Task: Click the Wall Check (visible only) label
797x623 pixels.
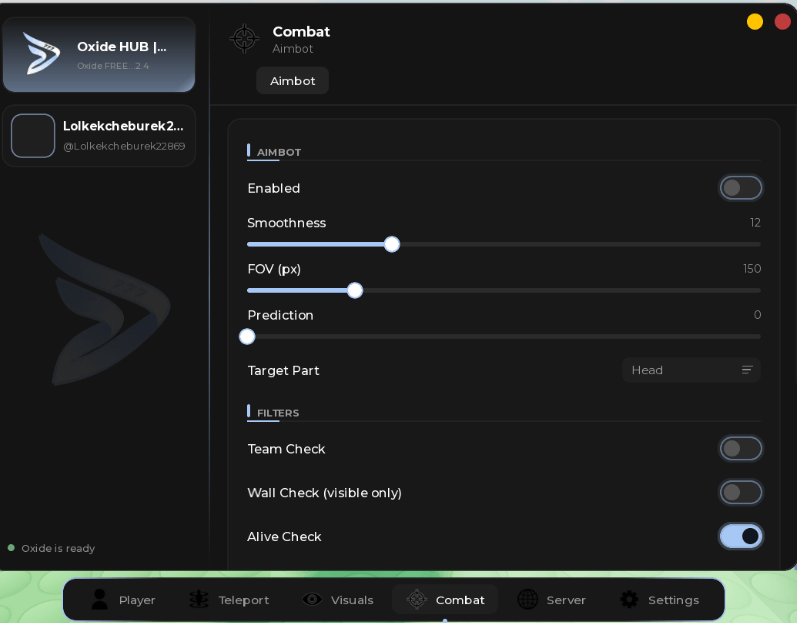Action: pos(324,493)
